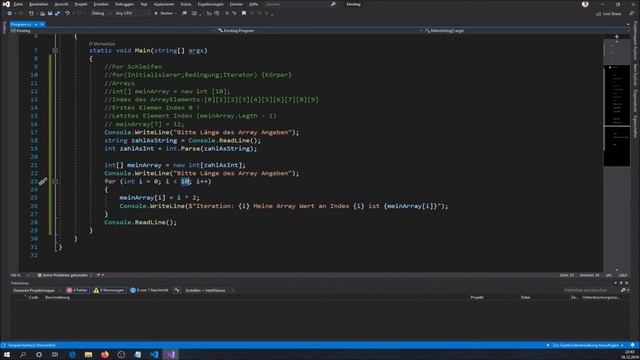This screenshot has width=640, height=360.
Task: Open the Debug configuration dropdown
Action: tap(100, 13)
